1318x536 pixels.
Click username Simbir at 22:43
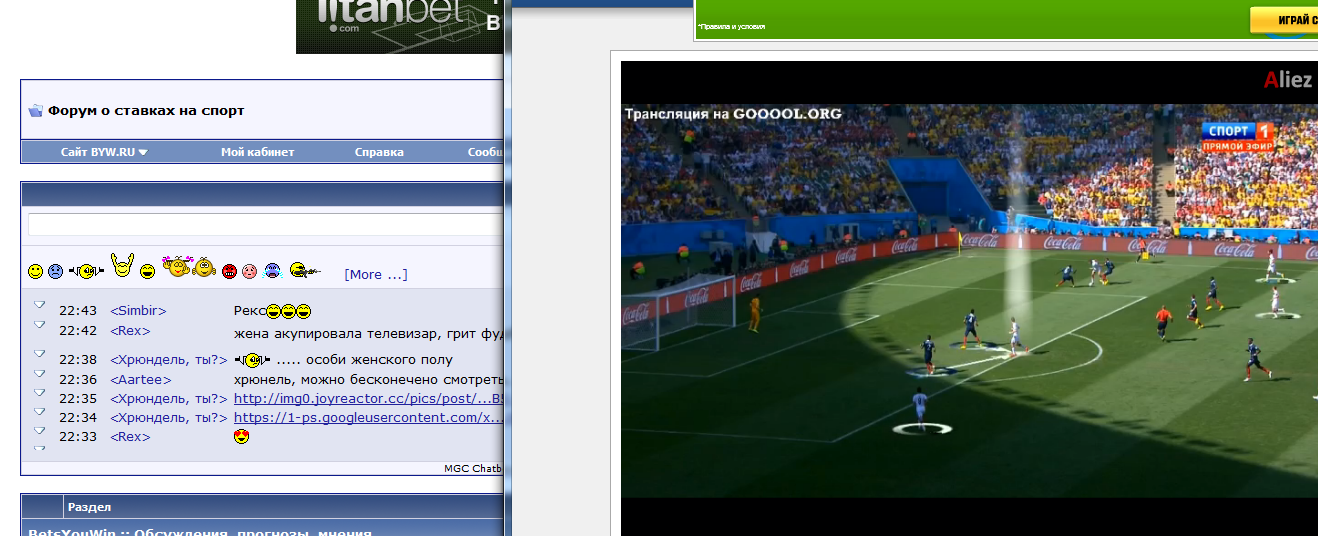pyautogui.click(x=138, y=311)
